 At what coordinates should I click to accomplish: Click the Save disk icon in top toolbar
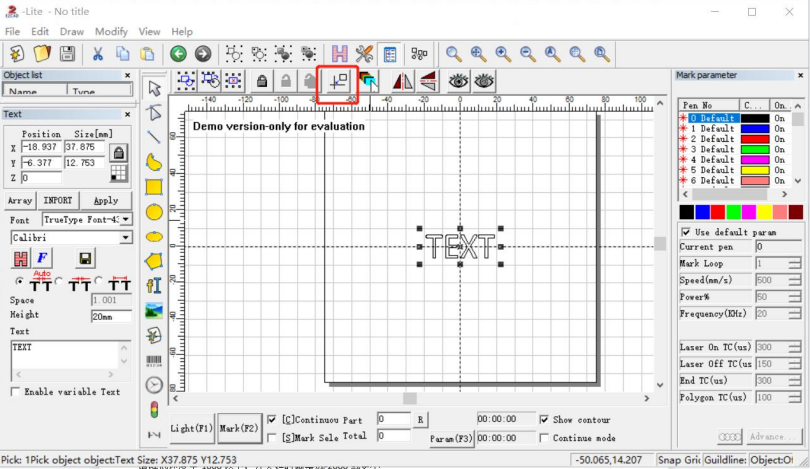click(67, 54)
